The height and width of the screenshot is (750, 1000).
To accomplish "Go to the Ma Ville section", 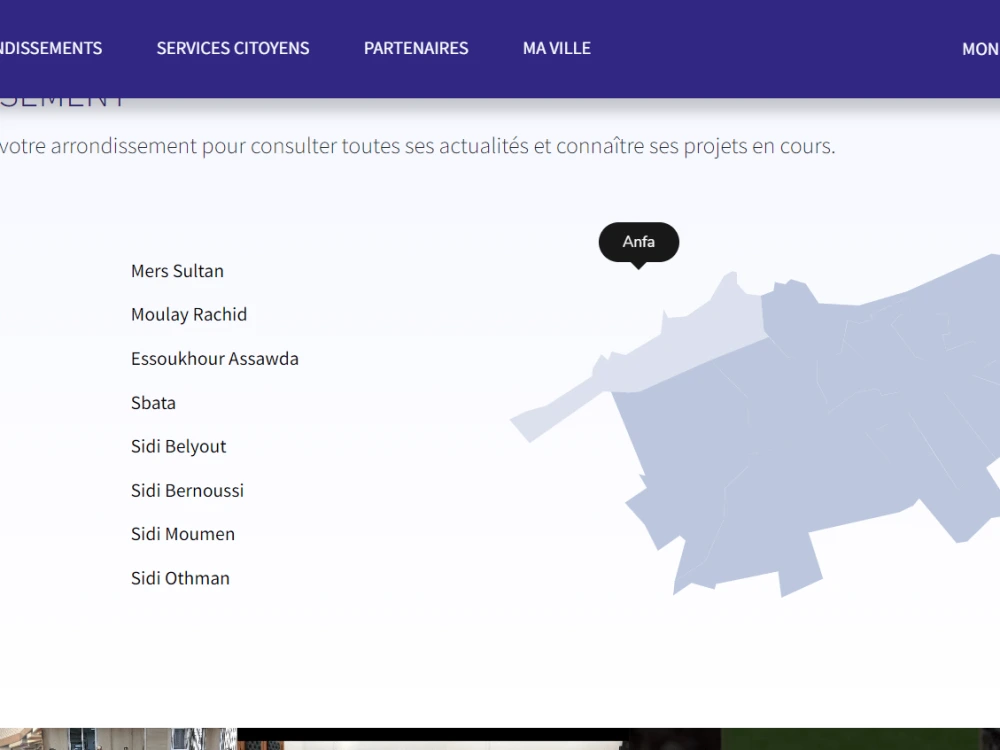I will coord(557,48).
